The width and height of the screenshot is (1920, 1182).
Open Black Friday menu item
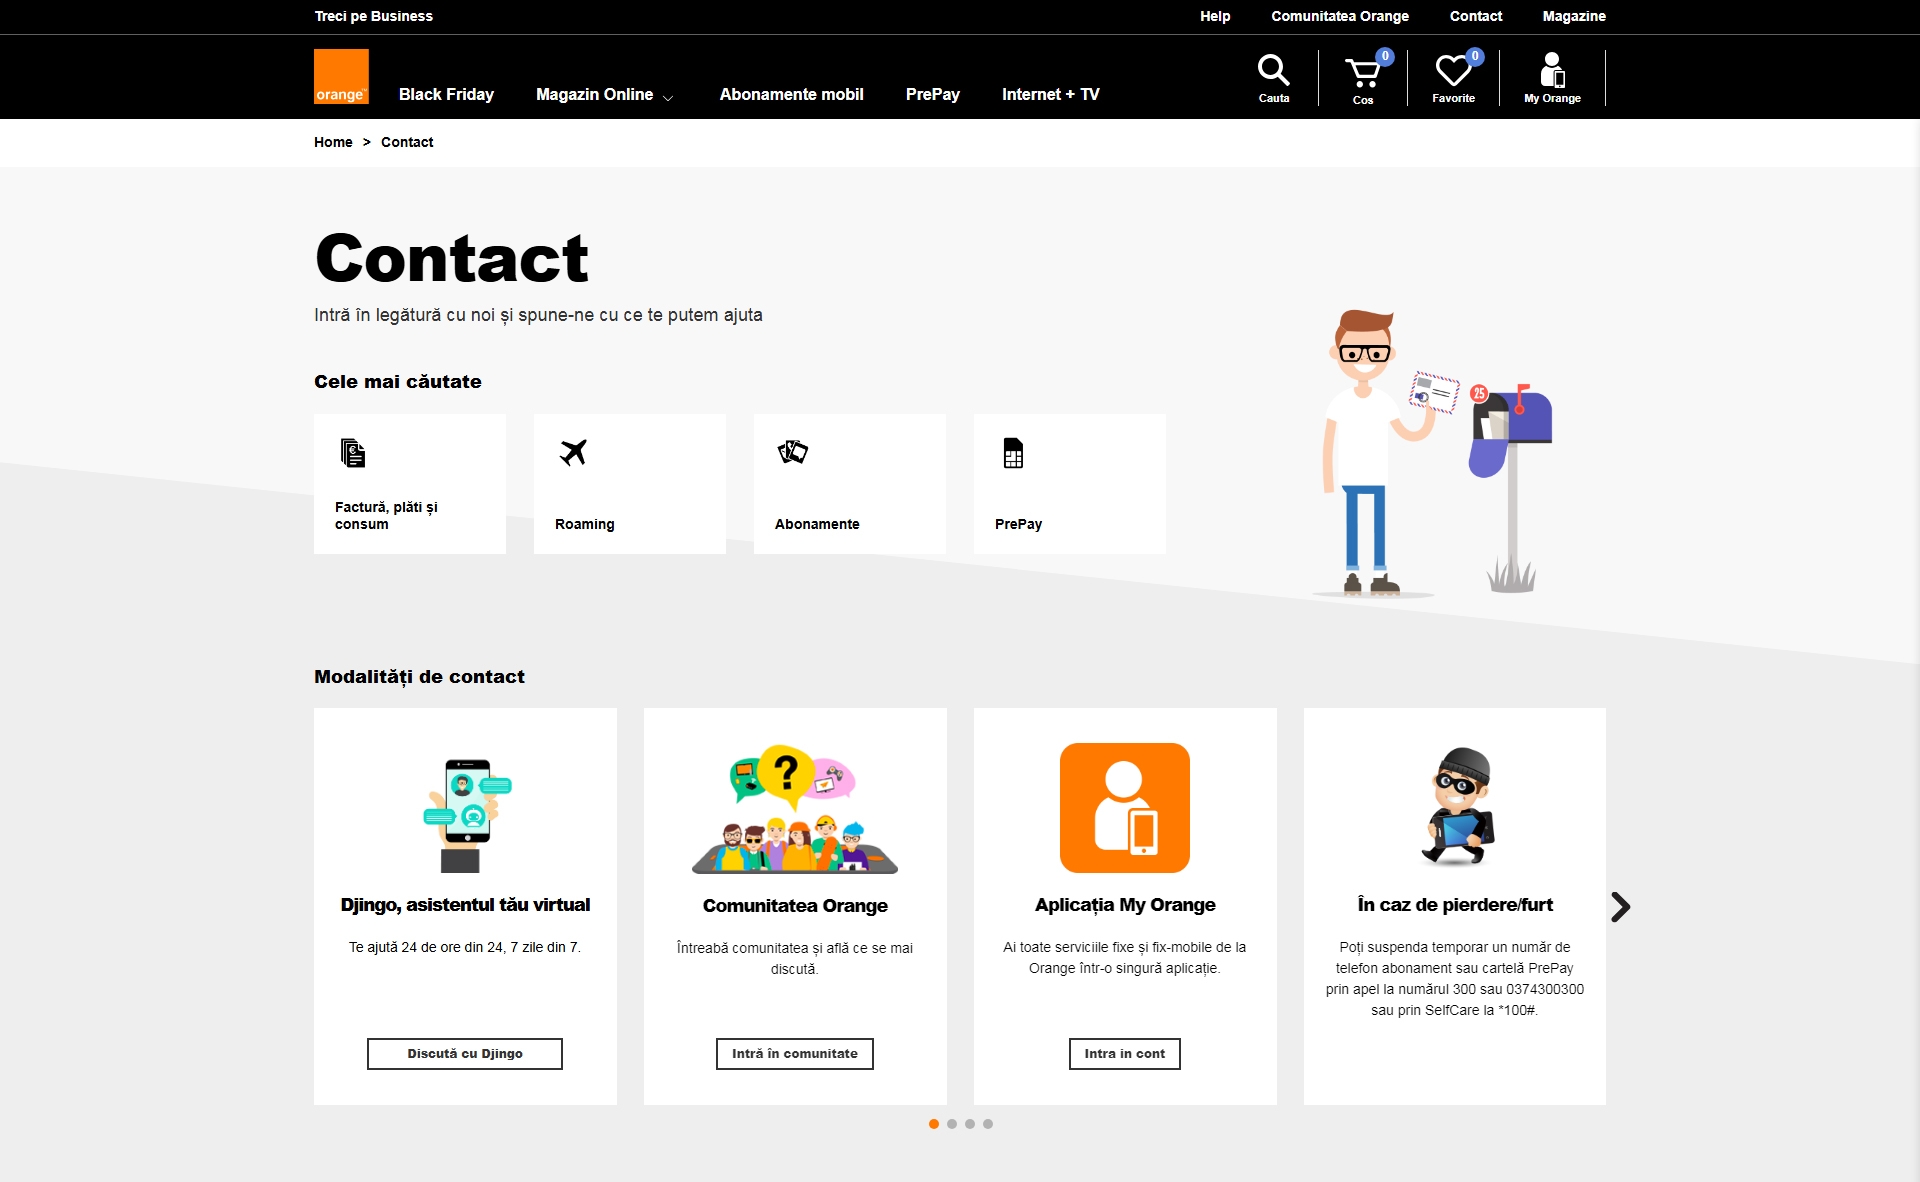click(x=446, y=94)
